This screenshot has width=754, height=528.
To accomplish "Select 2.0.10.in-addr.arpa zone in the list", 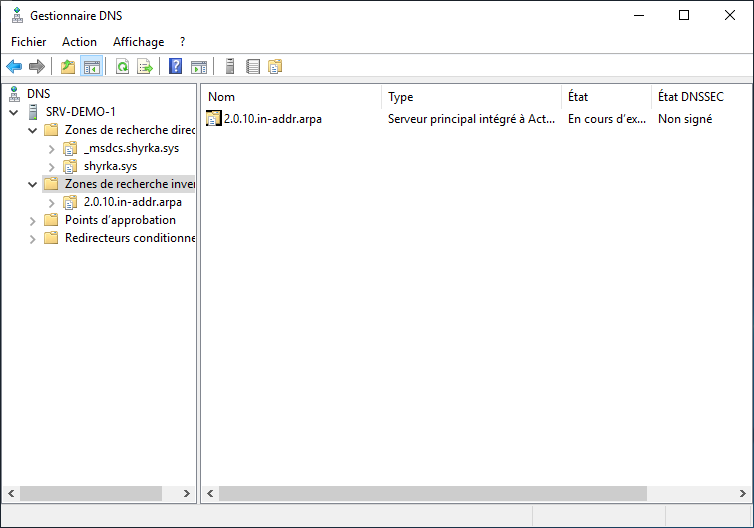I will pyautogui.click(x=272, y=118).
